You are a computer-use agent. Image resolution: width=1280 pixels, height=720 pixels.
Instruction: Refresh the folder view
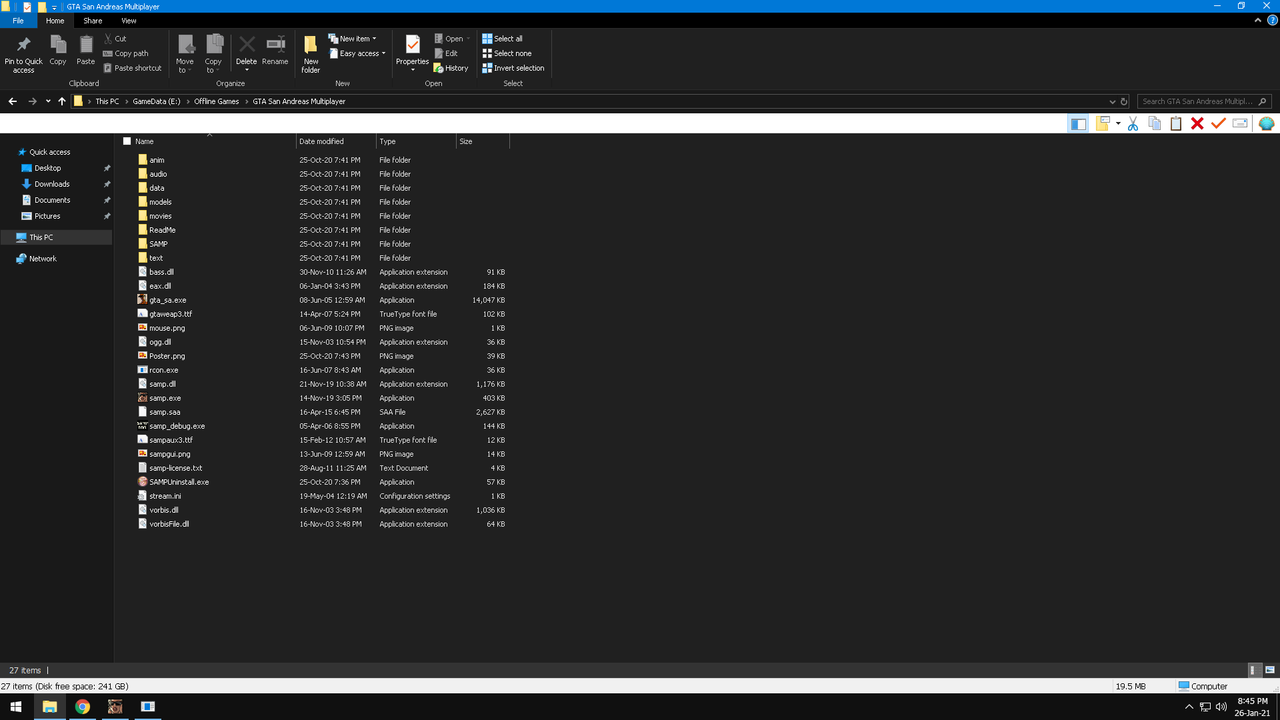click(x=1124, y=101)
